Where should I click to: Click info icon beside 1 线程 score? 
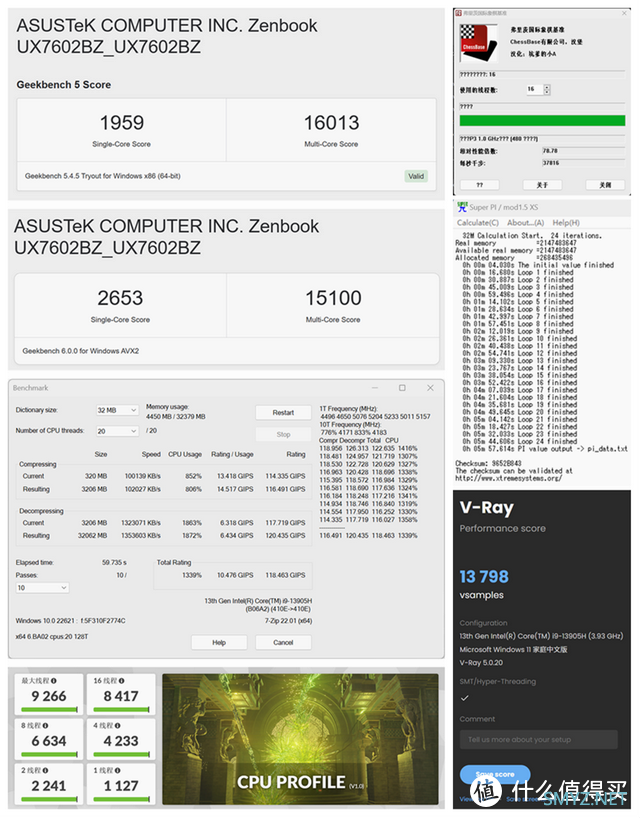(118, 771)
